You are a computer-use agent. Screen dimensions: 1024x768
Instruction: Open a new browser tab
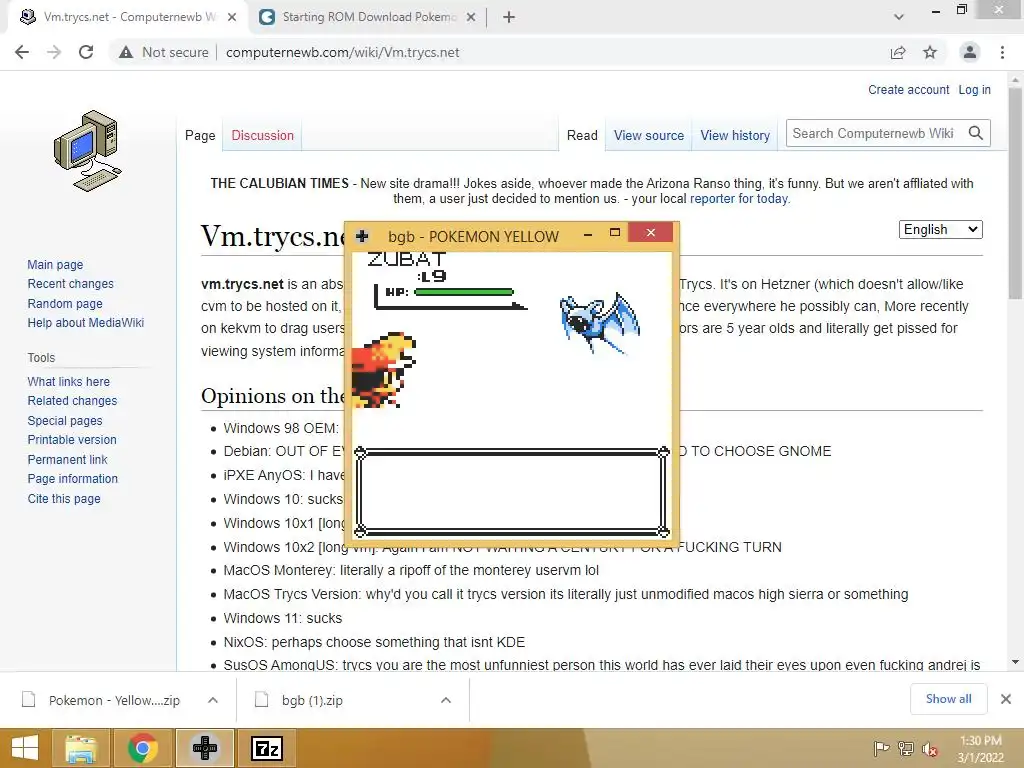coord(509,17)
